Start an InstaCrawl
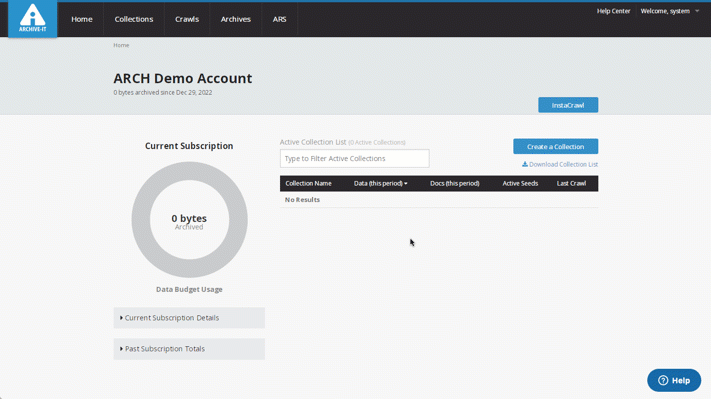Image resolution: width=711 pixels, height=399 pixels. [x=568, y=105]
